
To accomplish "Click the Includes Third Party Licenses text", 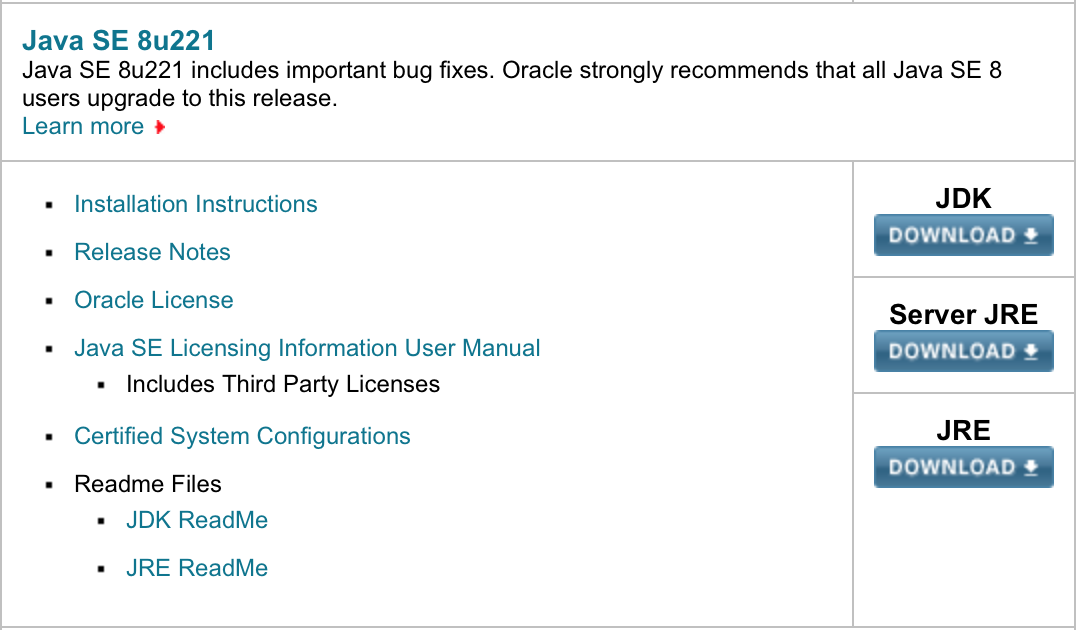I will tap(283, 384).
